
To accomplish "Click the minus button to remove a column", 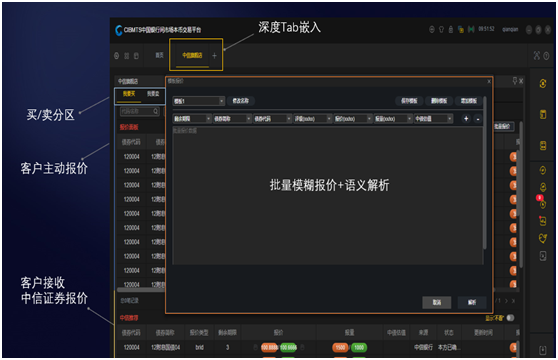I will tap(478, 119).
